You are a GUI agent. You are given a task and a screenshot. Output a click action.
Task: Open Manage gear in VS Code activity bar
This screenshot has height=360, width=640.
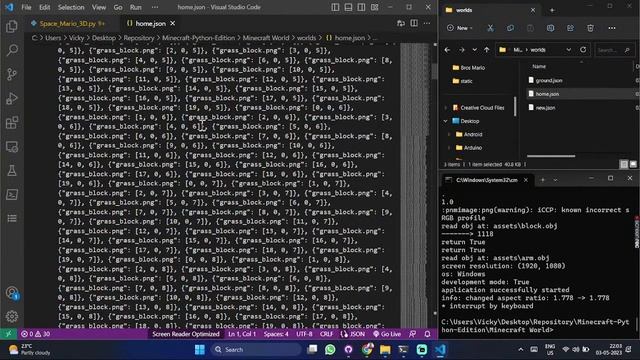click(12, 316)
